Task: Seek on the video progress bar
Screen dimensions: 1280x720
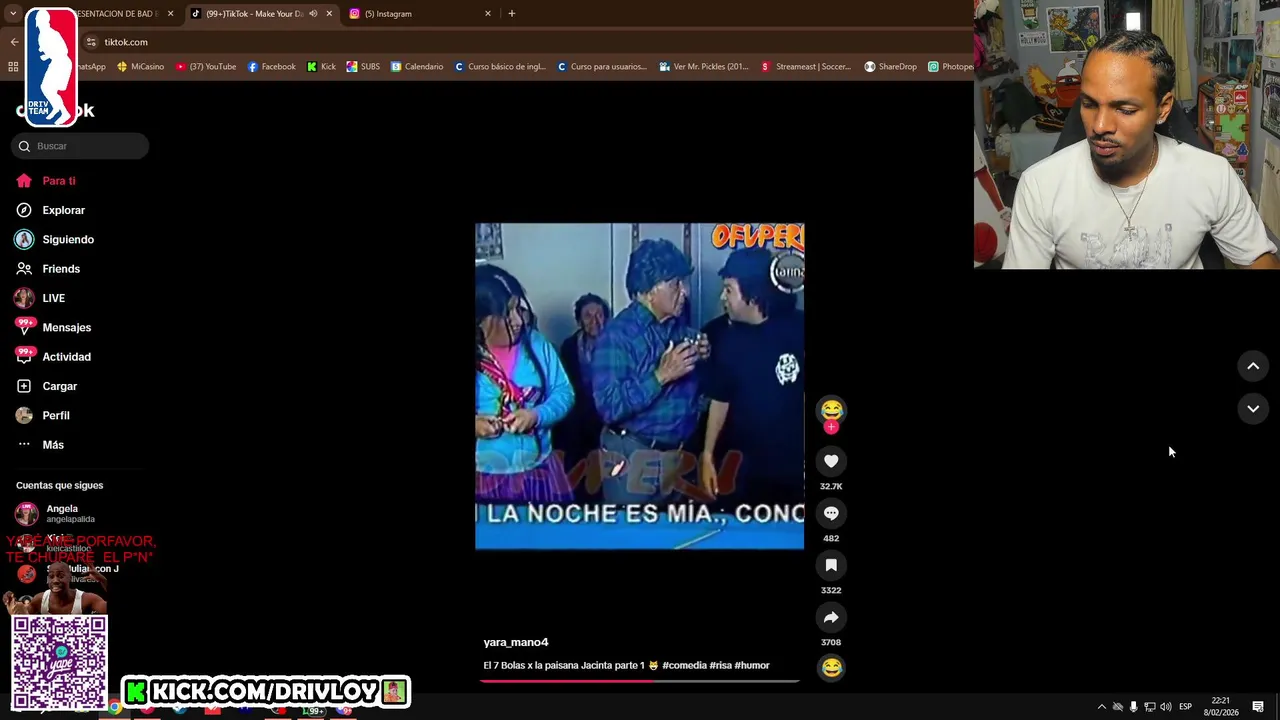Action: (x=640, y=681)
